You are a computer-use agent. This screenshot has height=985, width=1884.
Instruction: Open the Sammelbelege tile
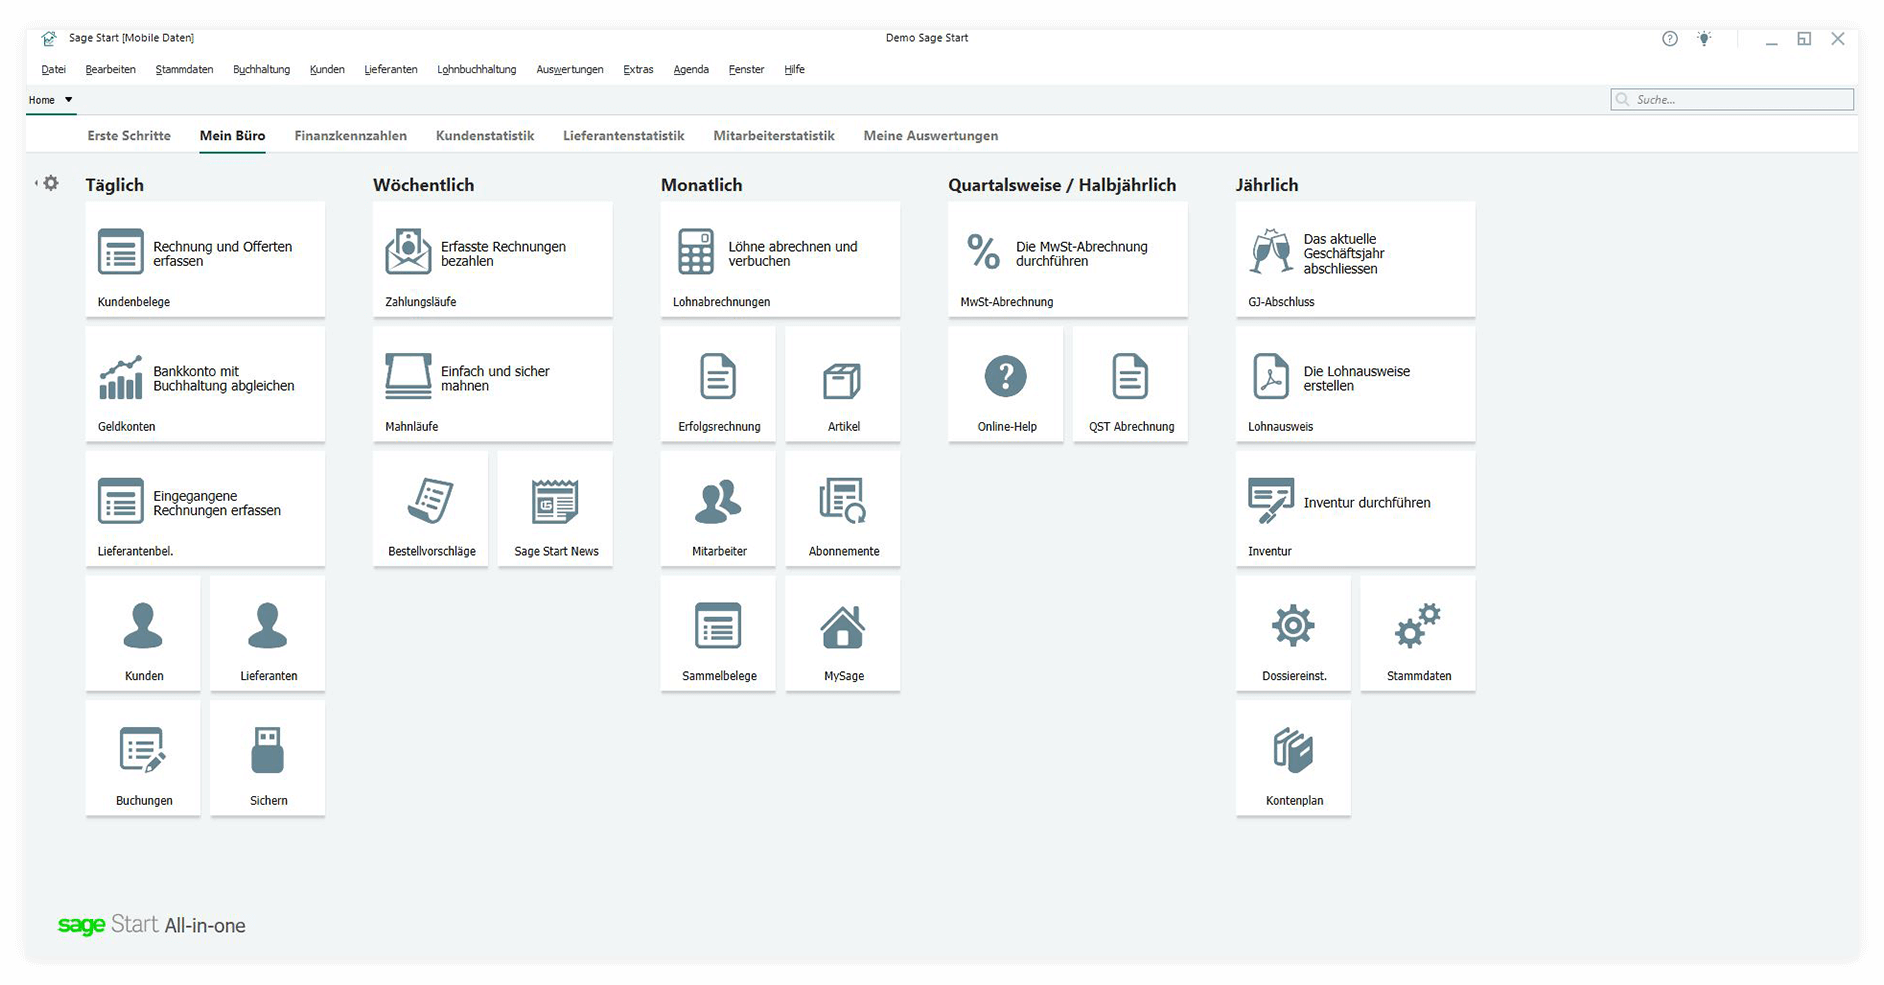pos(718,633)
